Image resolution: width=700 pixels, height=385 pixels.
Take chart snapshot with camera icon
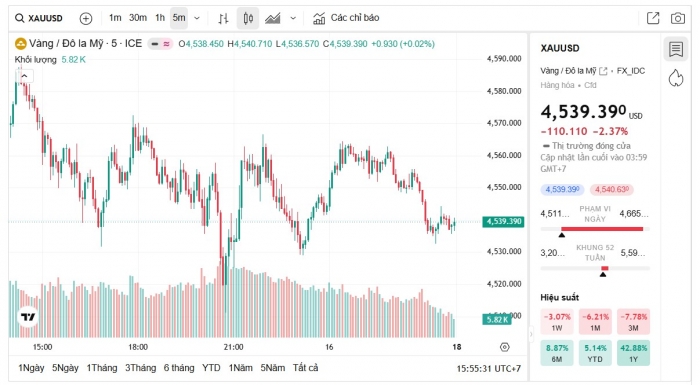click(x=678, y=18)
